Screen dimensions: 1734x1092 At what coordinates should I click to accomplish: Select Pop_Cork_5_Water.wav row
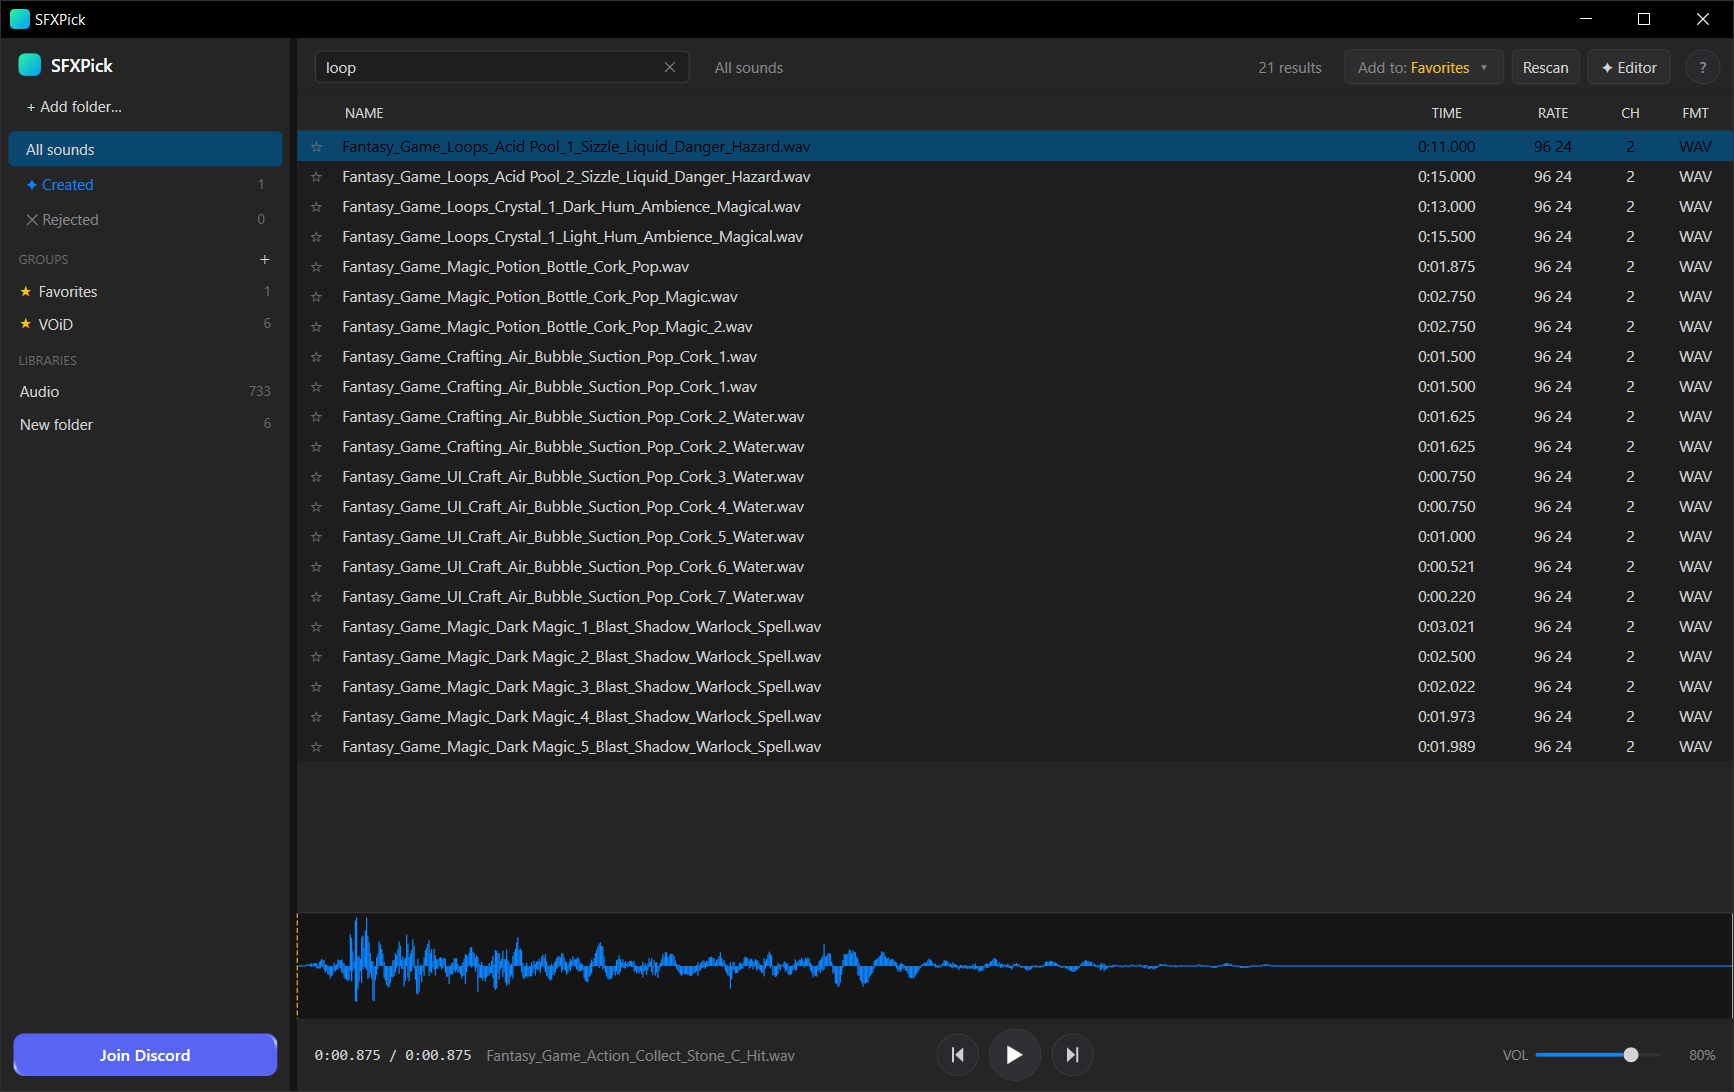click(1014, 537)
